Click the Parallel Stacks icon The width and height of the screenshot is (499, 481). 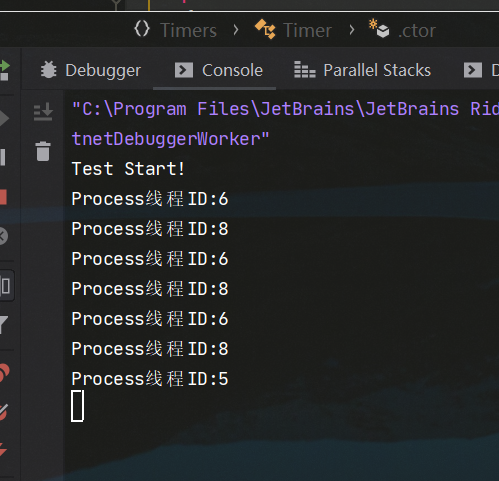(x=304, y=70)
